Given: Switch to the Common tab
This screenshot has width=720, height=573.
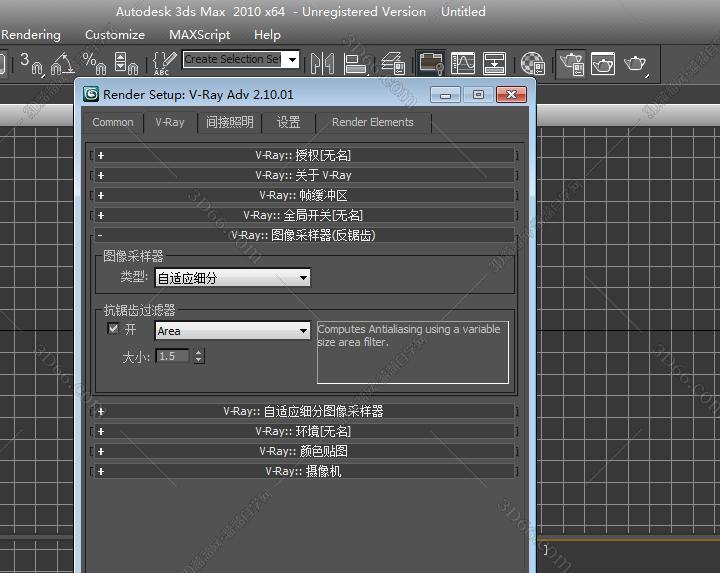Looking at the screenshot, I should 112,122.
